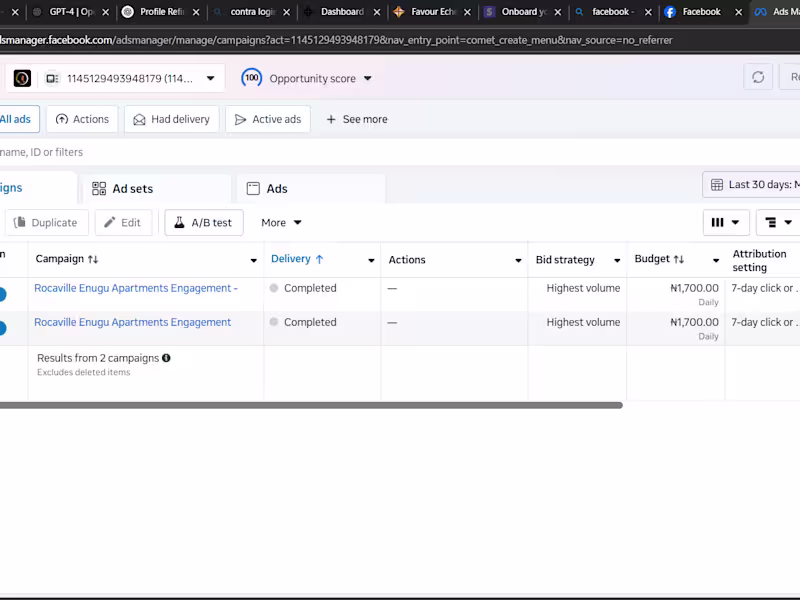Close the Facebook browser tab
Viewport: 800px width, 600px height.
point(738,12)
